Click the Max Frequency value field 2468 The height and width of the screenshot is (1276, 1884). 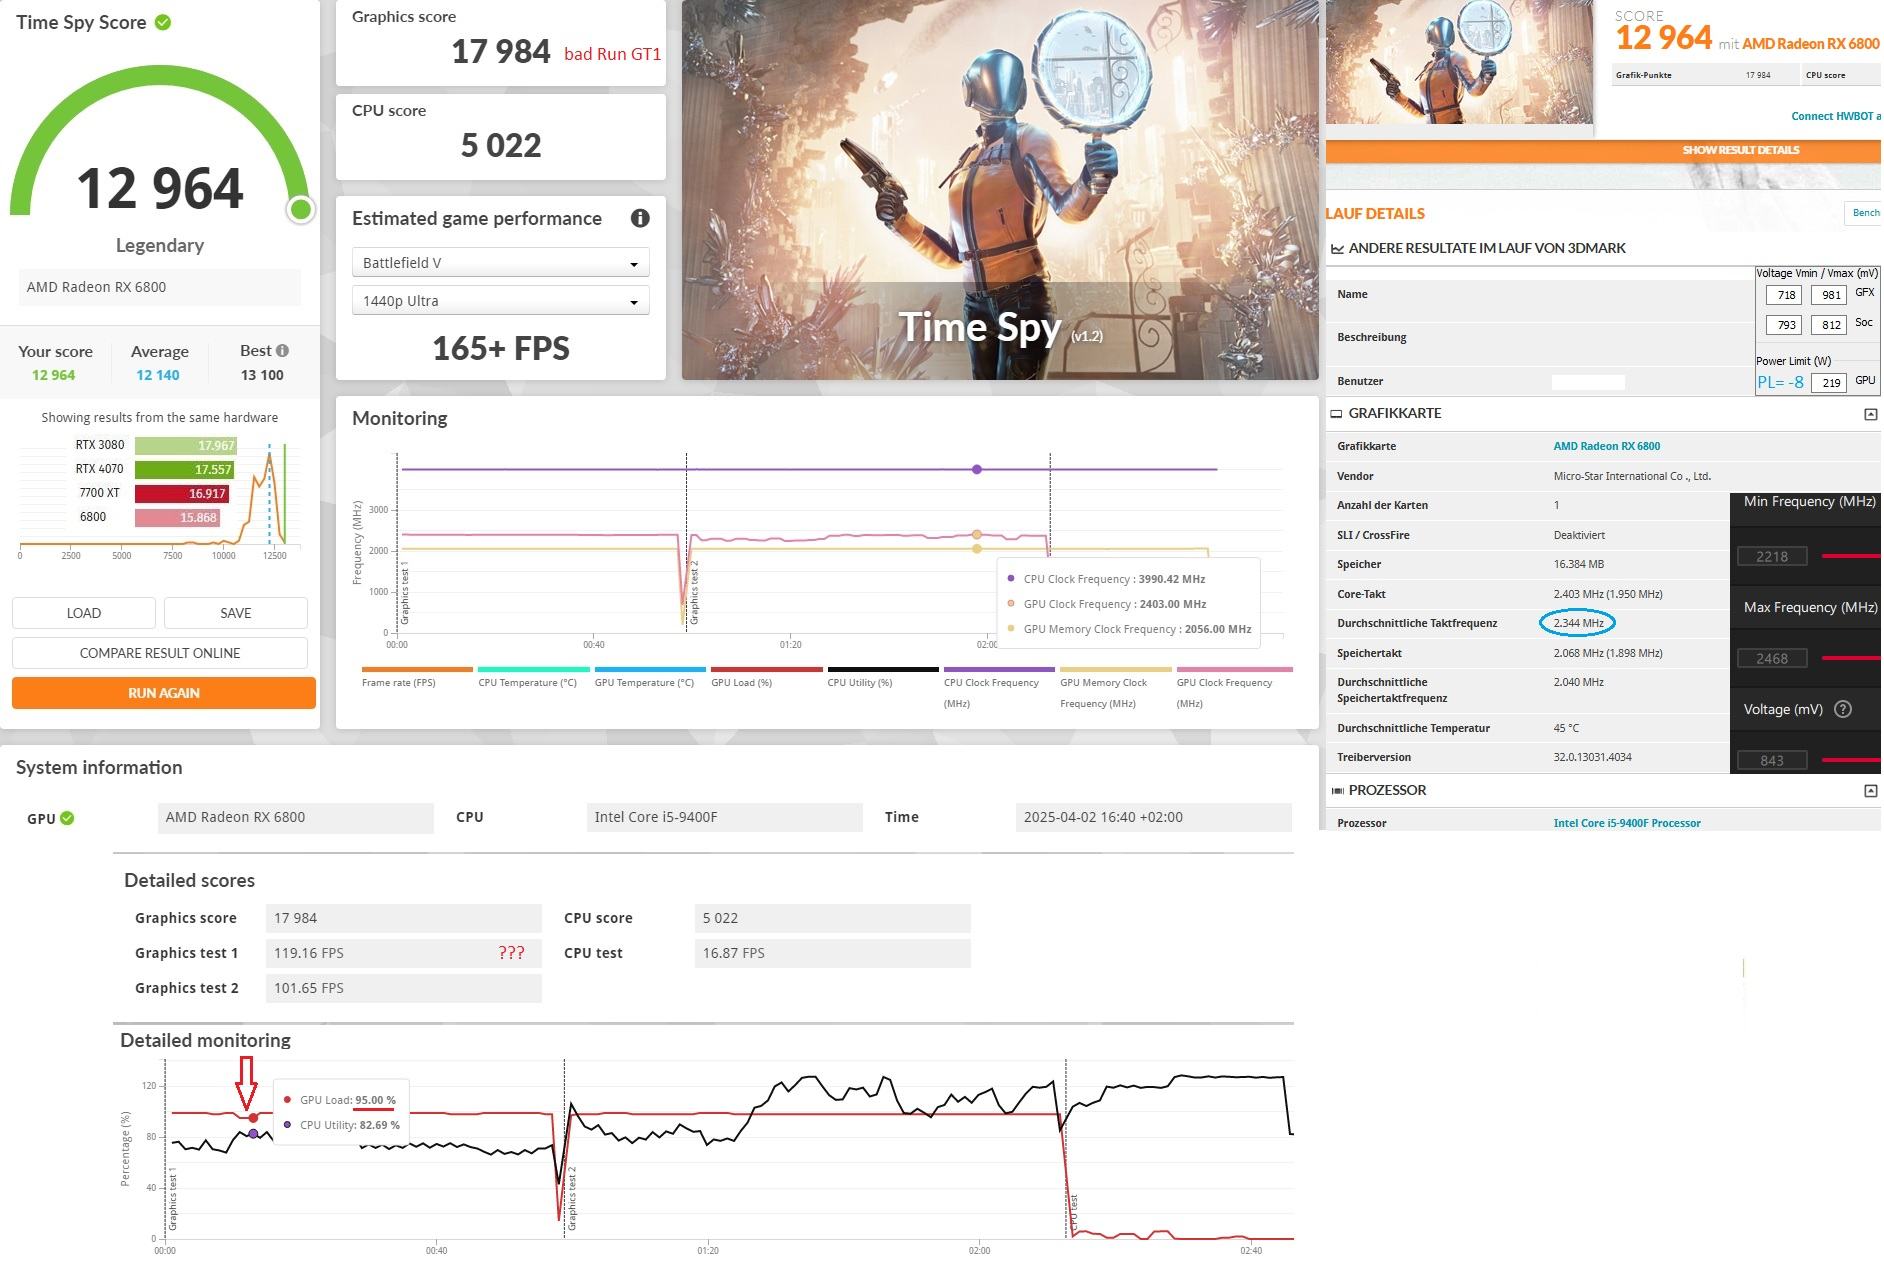click(1772, 658)
